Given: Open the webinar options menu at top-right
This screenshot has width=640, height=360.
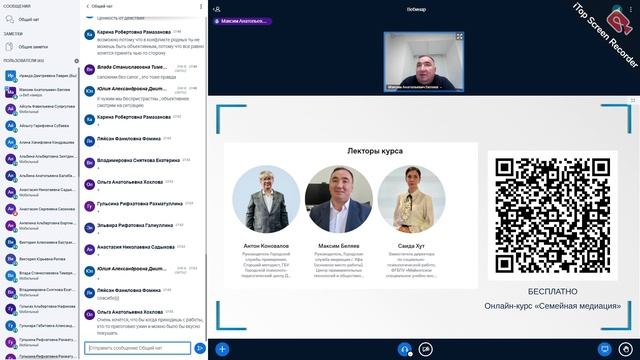Looking at the screenshot, I should pyautogui.click(x=631, y=9).
